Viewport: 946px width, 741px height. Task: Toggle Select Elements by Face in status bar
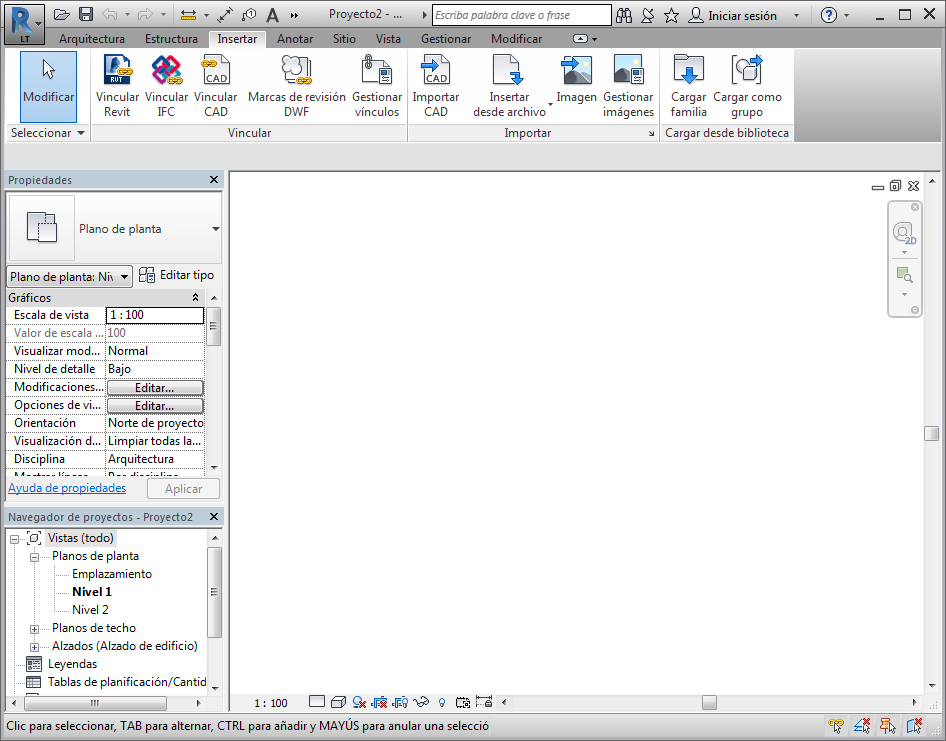click(x=915, y=725)
